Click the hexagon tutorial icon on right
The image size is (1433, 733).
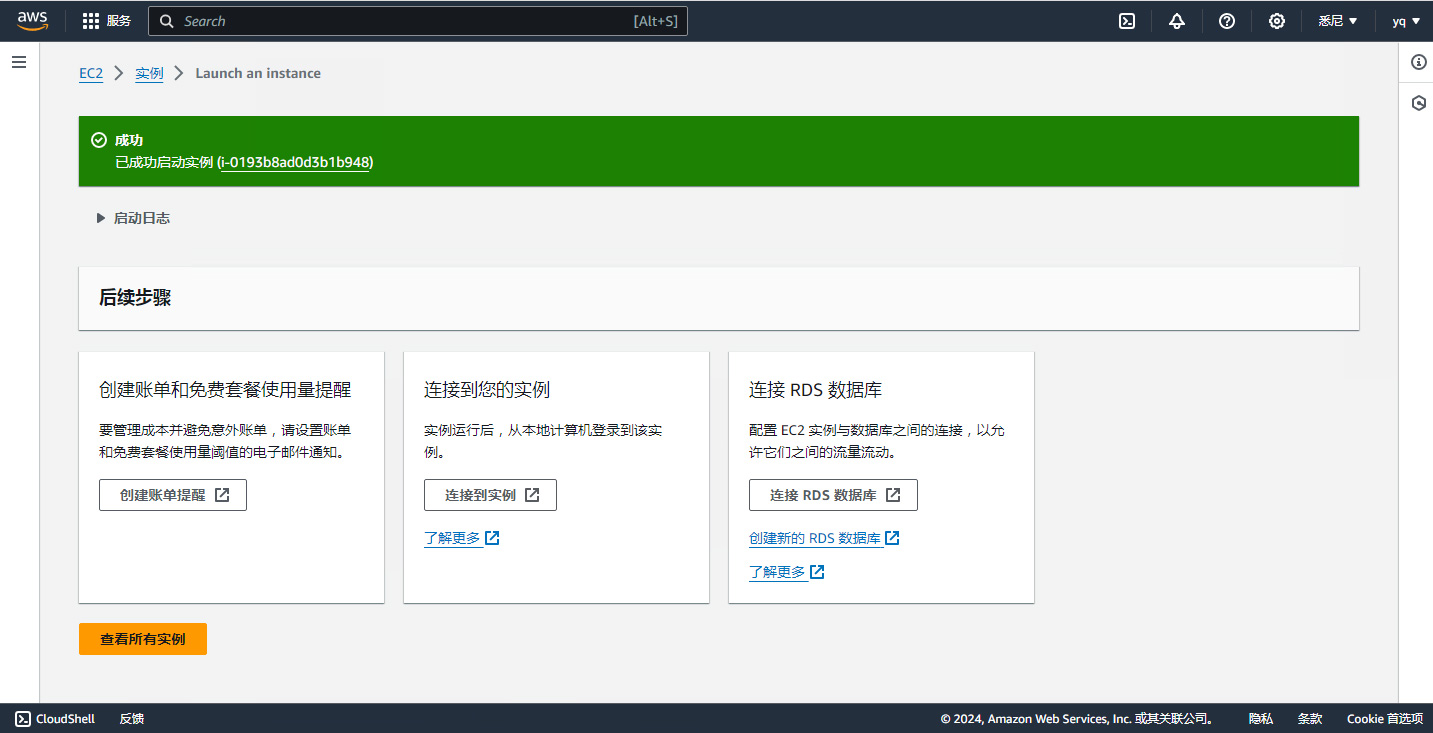(x=1418, y=103)
